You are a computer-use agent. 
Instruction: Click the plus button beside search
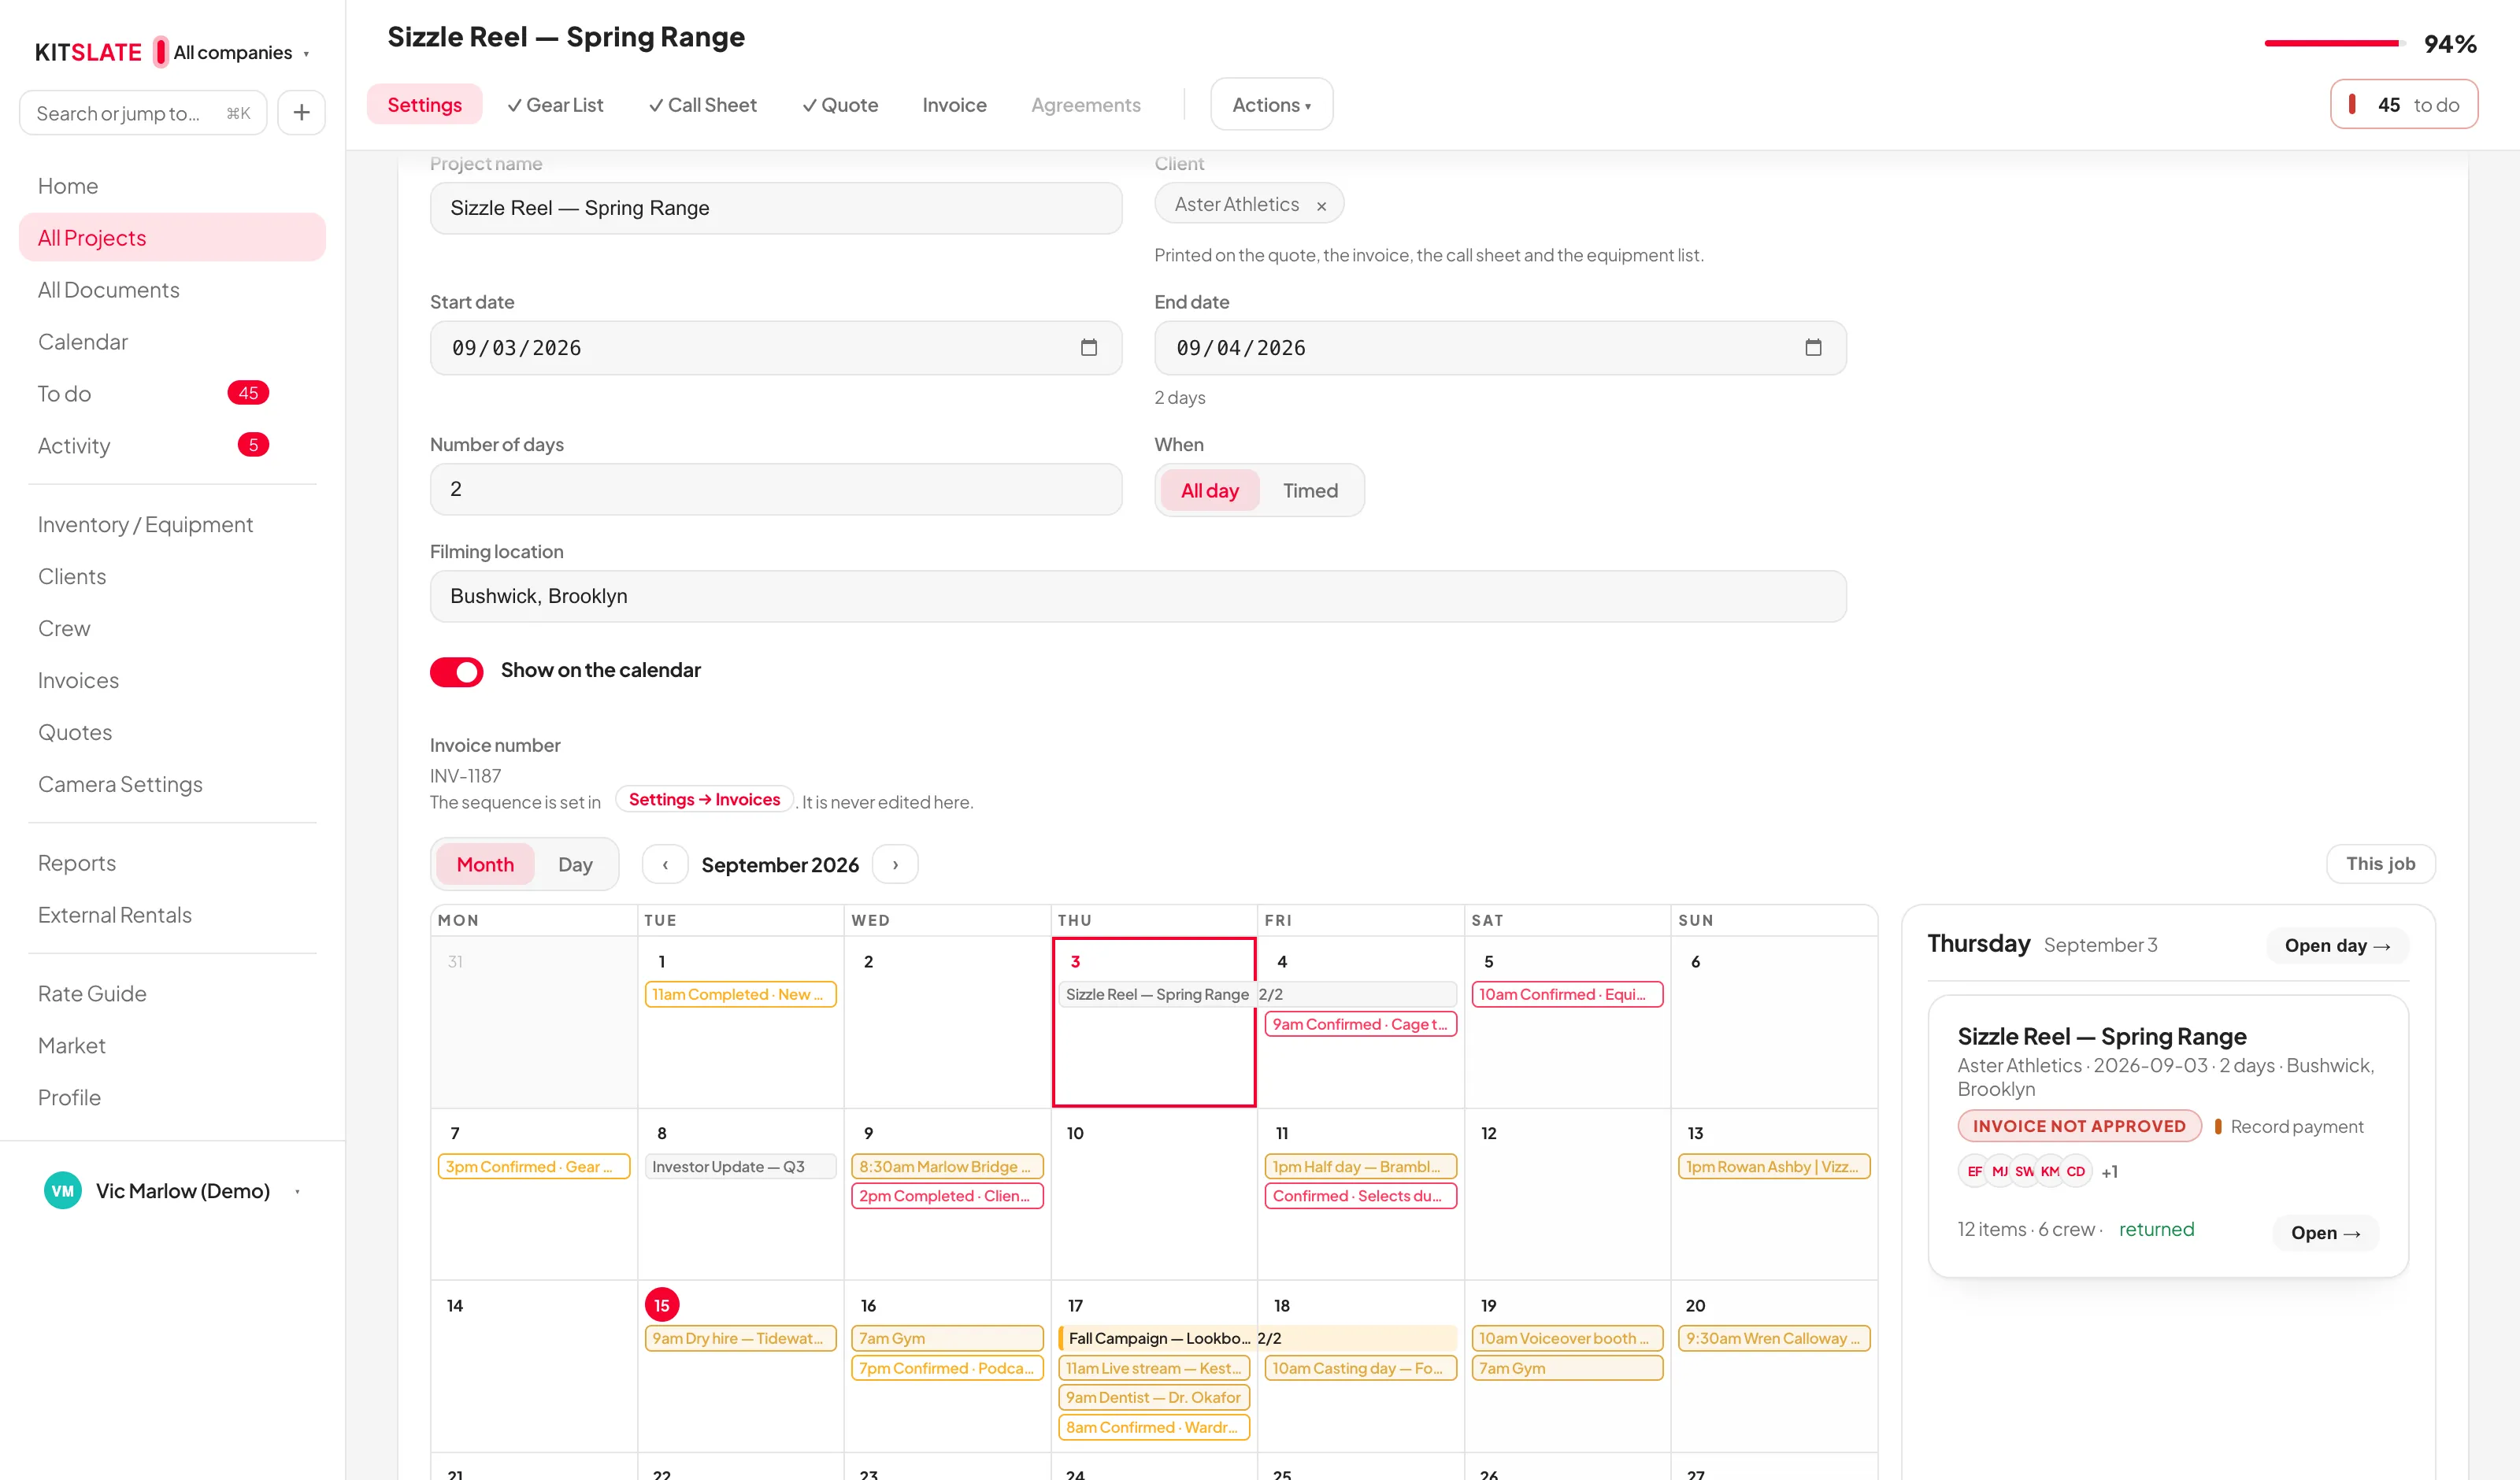tap(301, 113)
